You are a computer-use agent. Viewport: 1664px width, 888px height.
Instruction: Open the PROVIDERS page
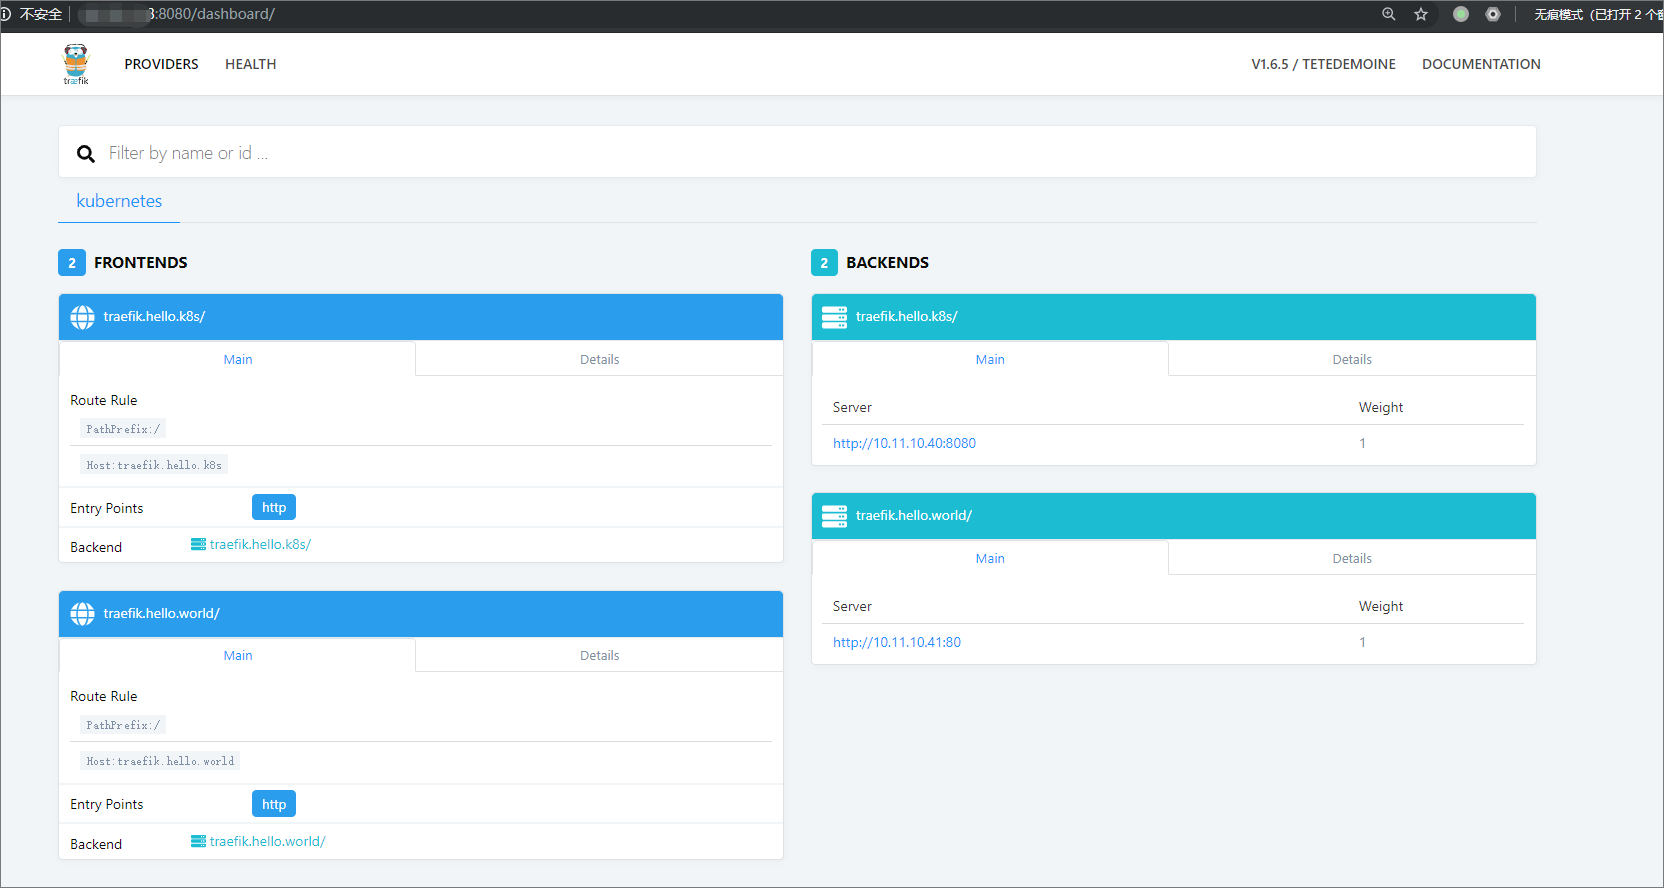[161, 64]
